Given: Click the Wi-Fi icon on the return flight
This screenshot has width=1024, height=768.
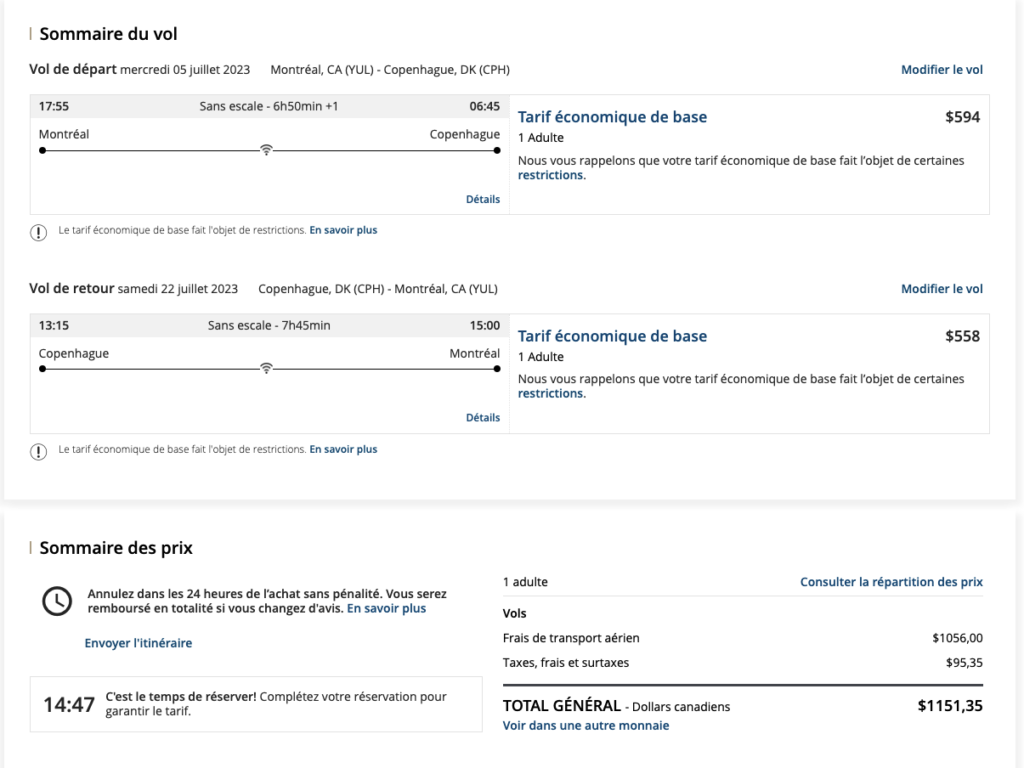Looking at the screenshot, I should 266,368.
